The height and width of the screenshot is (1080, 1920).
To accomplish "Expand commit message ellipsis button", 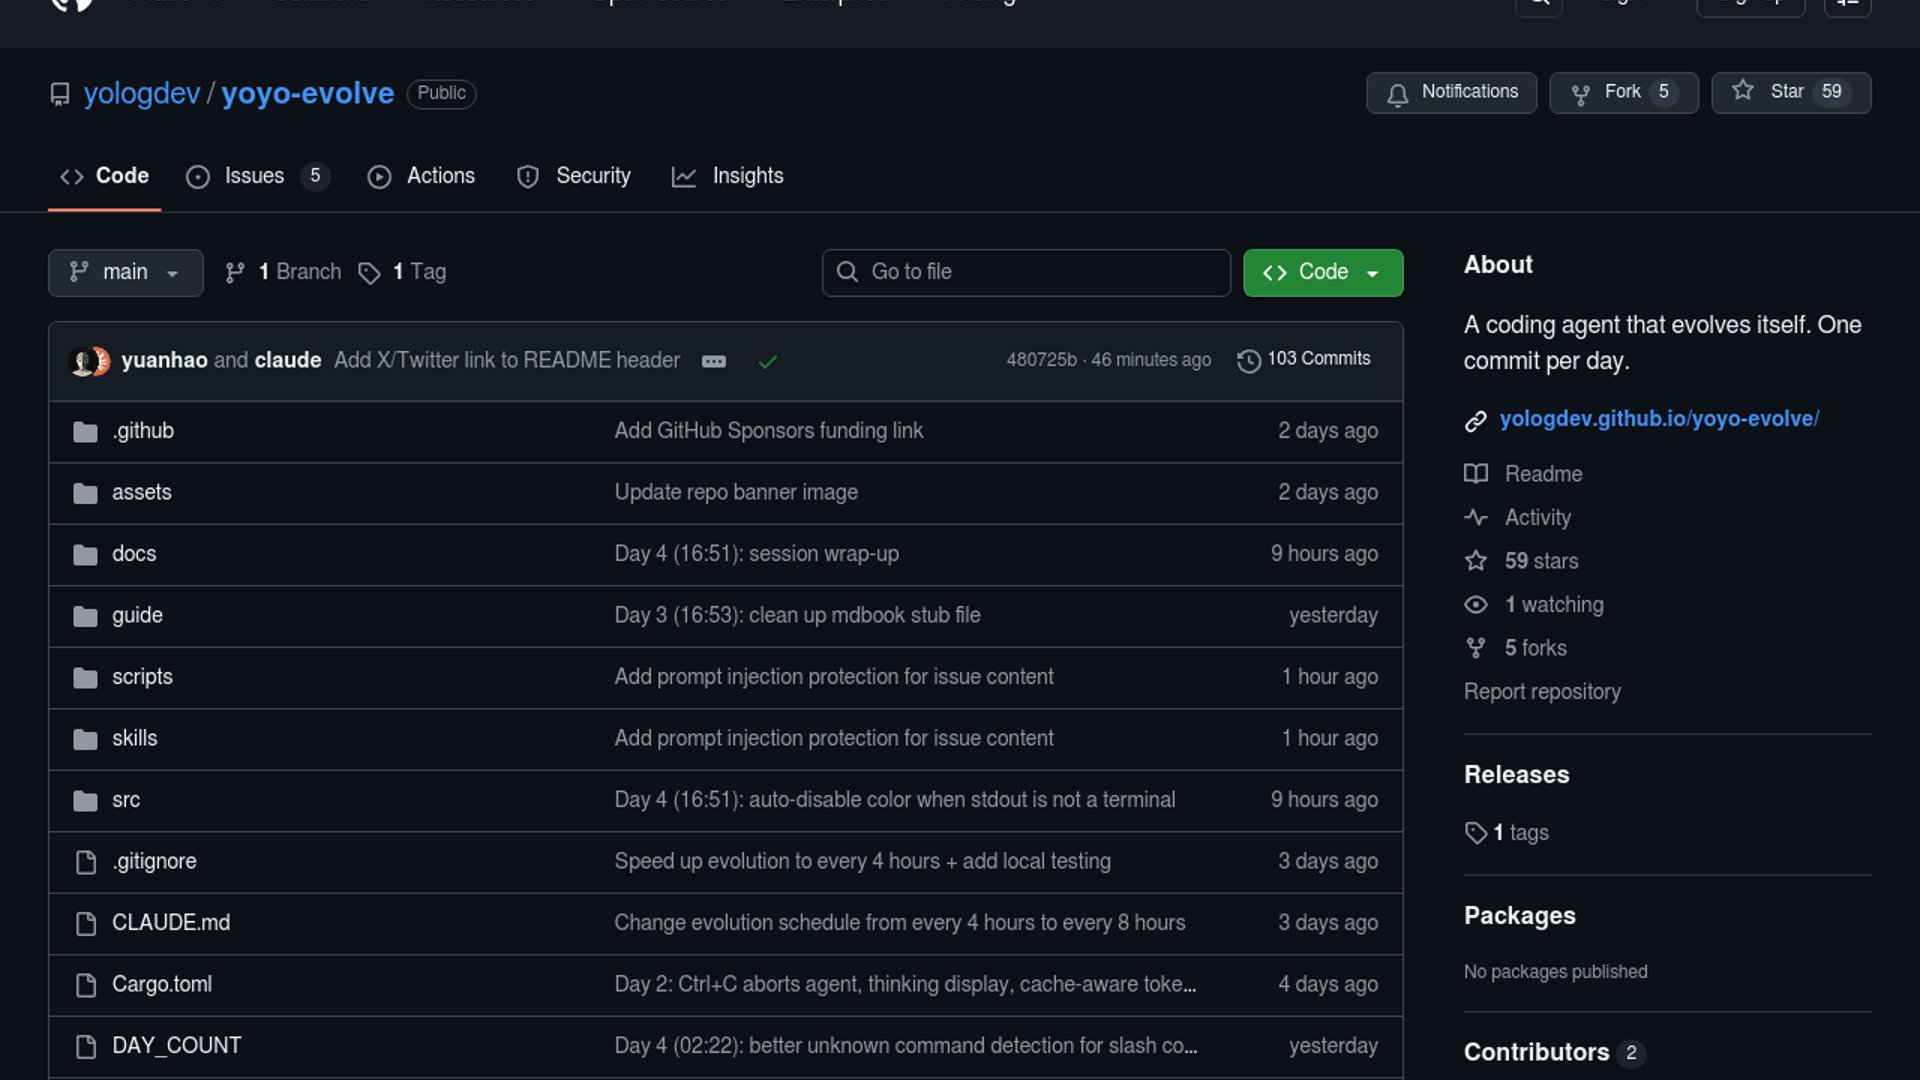I will tap(713, 361).
